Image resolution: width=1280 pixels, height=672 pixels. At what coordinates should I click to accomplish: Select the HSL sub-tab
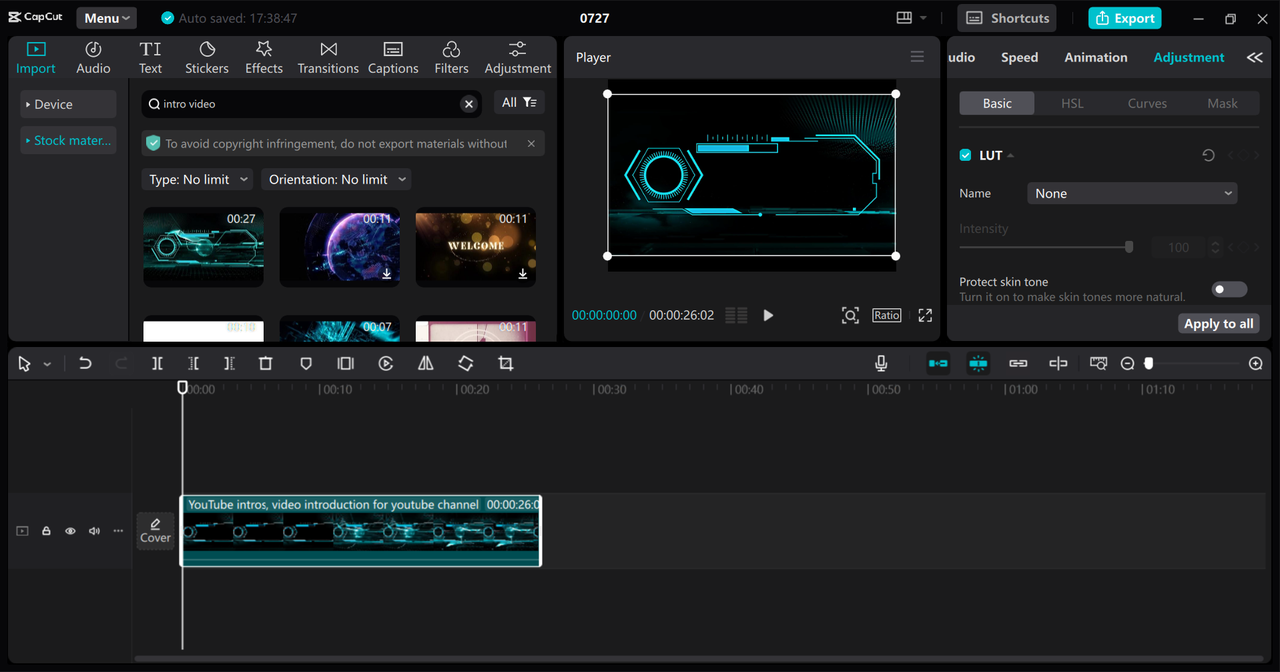coord(1072,103)
